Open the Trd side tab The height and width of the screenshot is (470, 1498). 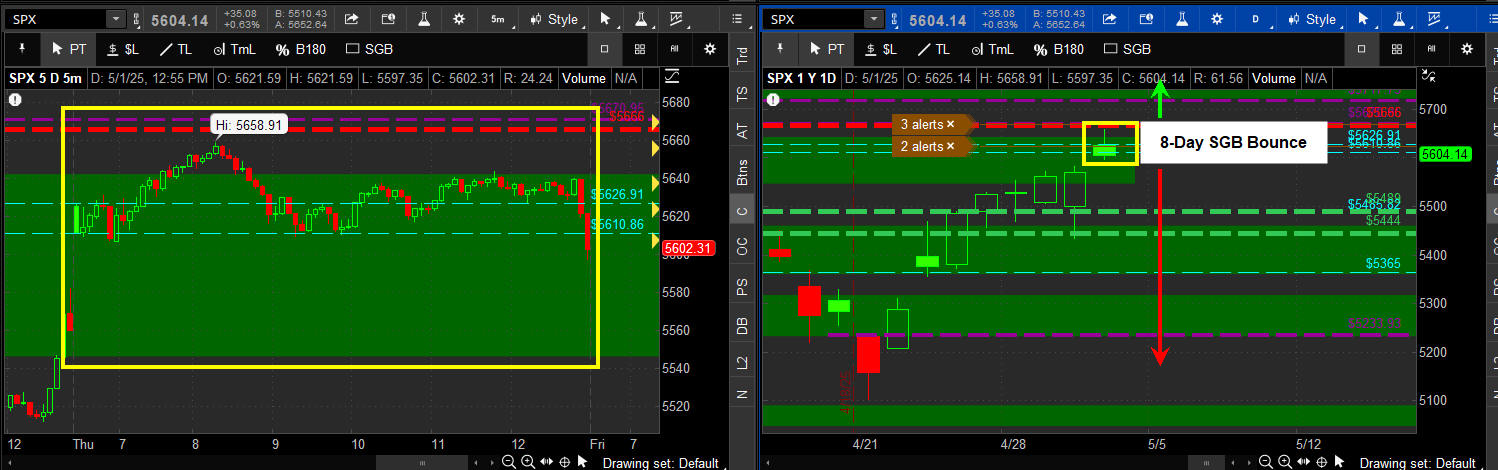pos(742,57)
